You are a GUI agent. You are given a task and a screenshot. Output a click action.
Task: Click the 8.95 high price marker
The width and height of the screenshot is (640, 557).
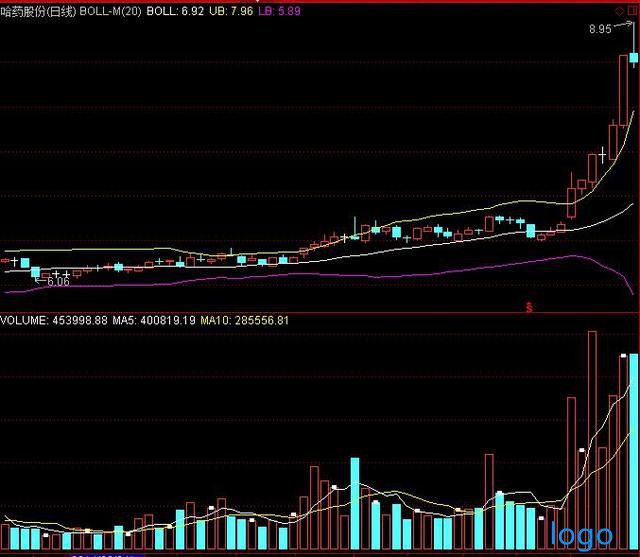tap(600, 30)
